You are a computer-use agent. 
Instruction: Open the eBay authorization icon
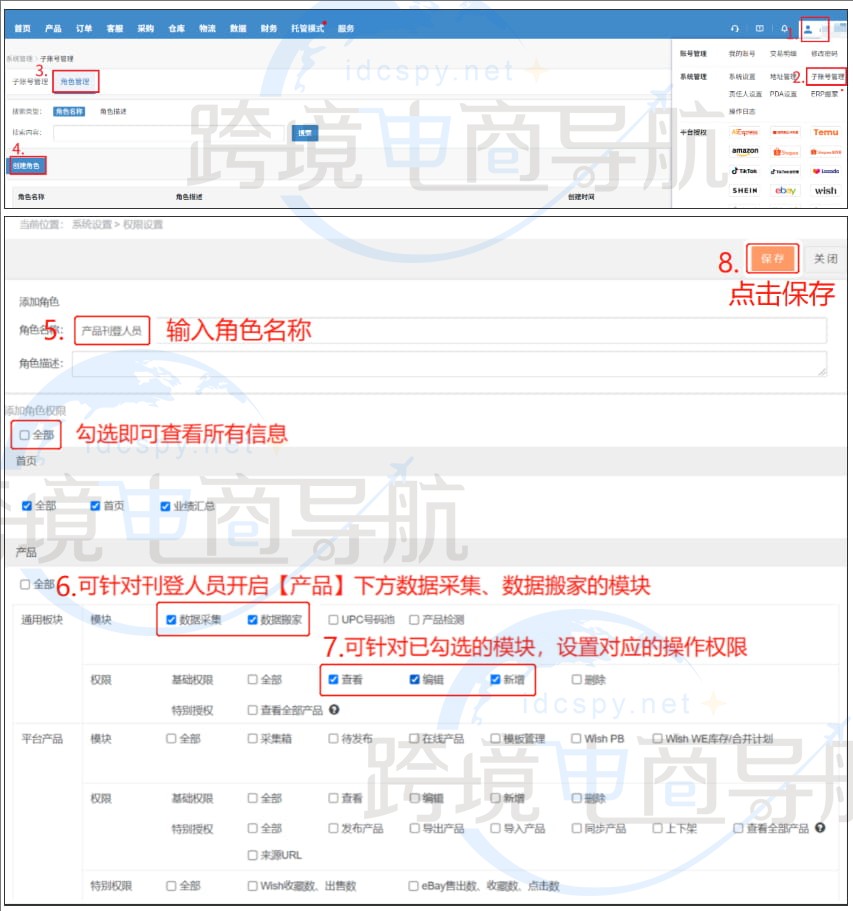point(785,190)
